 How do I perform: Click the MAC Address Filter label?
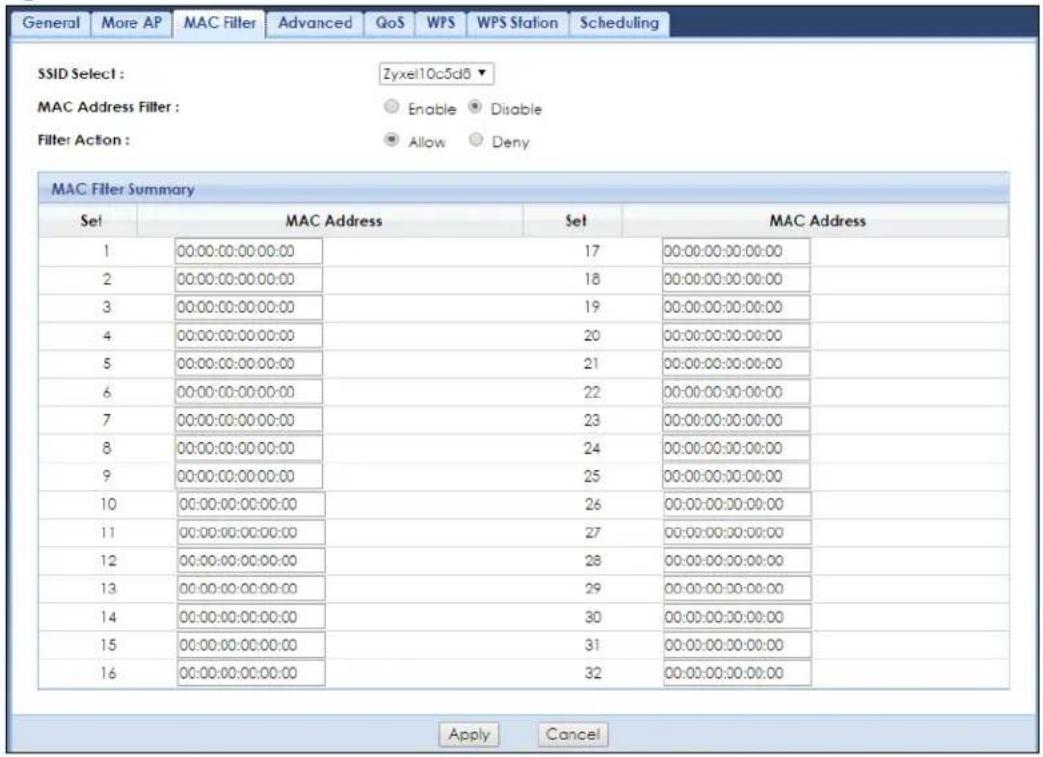[108, 107]
